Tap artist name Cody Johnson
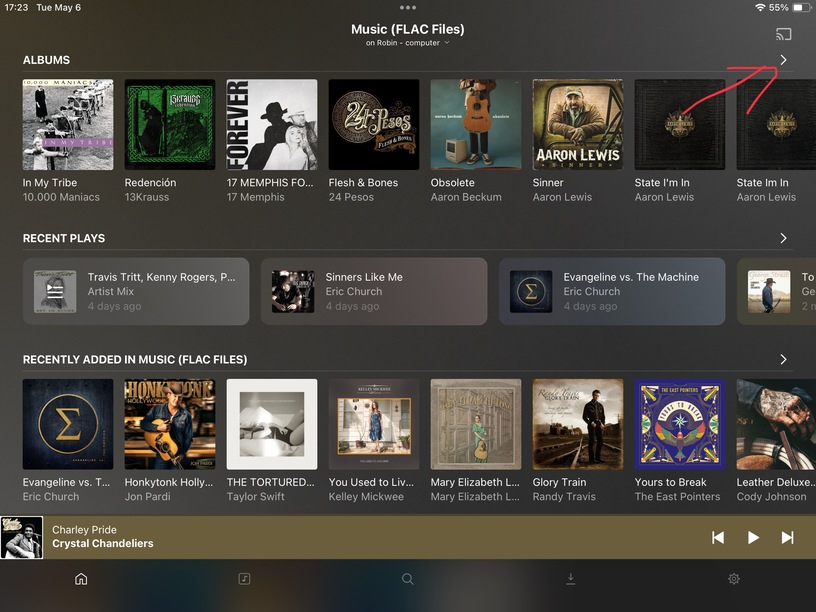 point(771,496)
